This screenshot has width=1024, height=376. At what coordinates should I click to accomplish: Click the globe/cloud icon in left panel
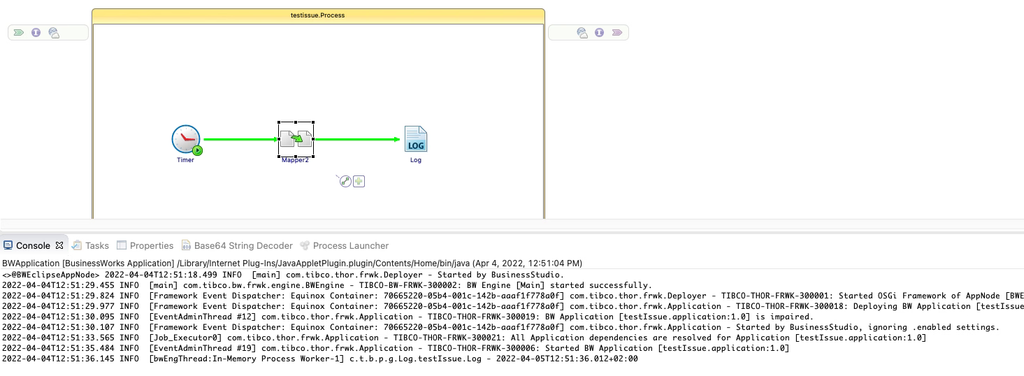point(54,32)
